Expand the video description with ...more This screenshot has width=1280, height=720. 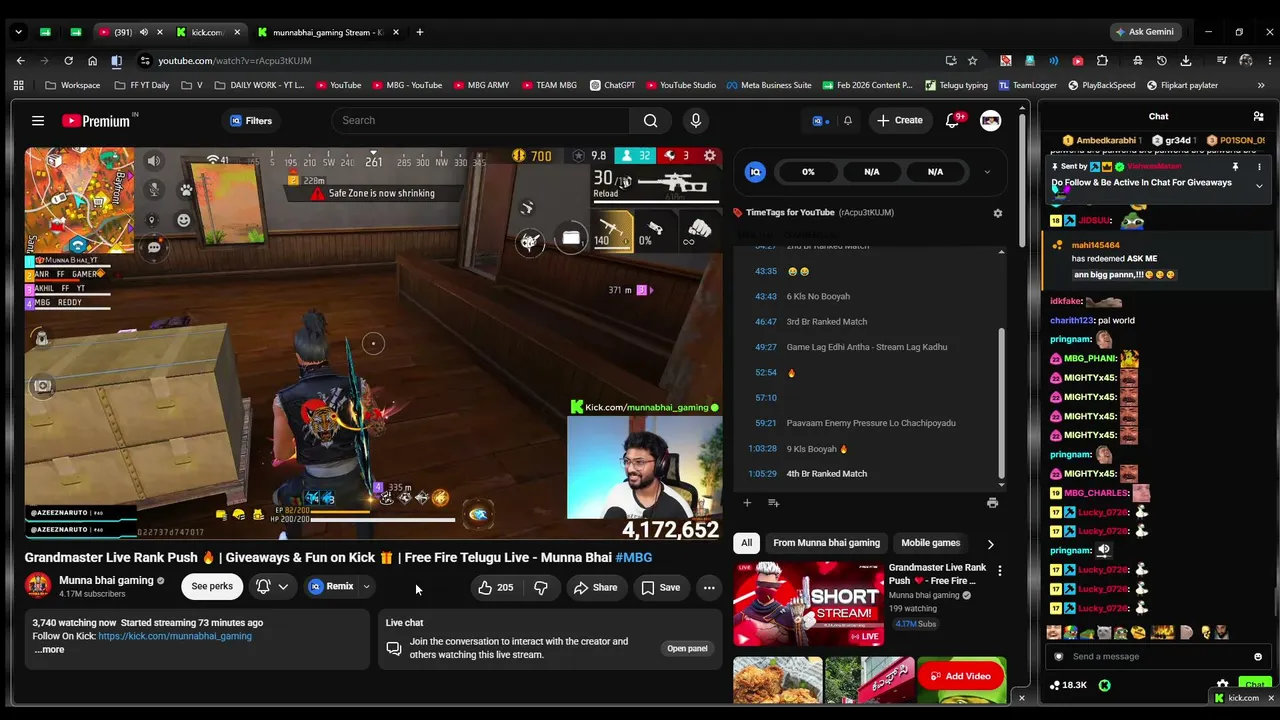[x=49, y=650]
